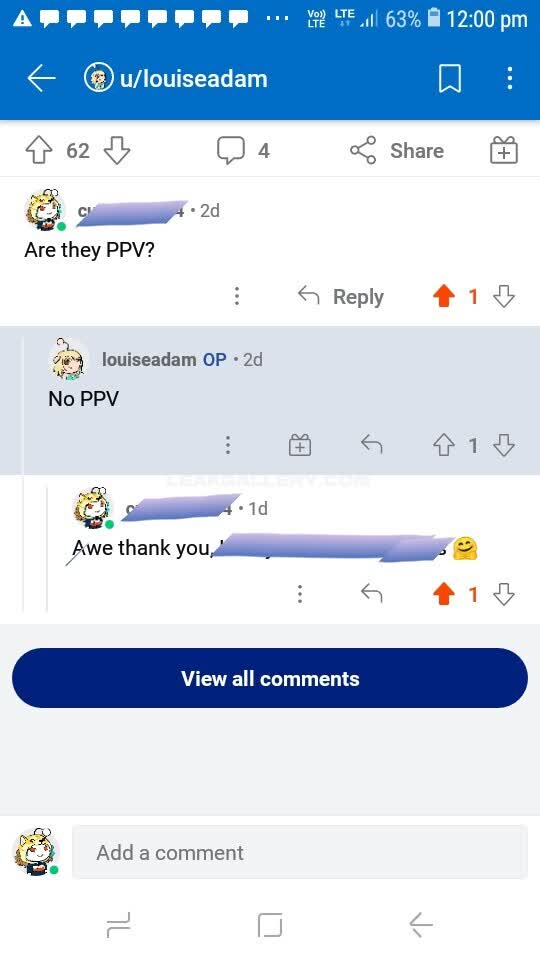The height and width of the screenshot is (960, 540).
Task: Open options for 'No PPV' comment
Action: click(228, 445)
